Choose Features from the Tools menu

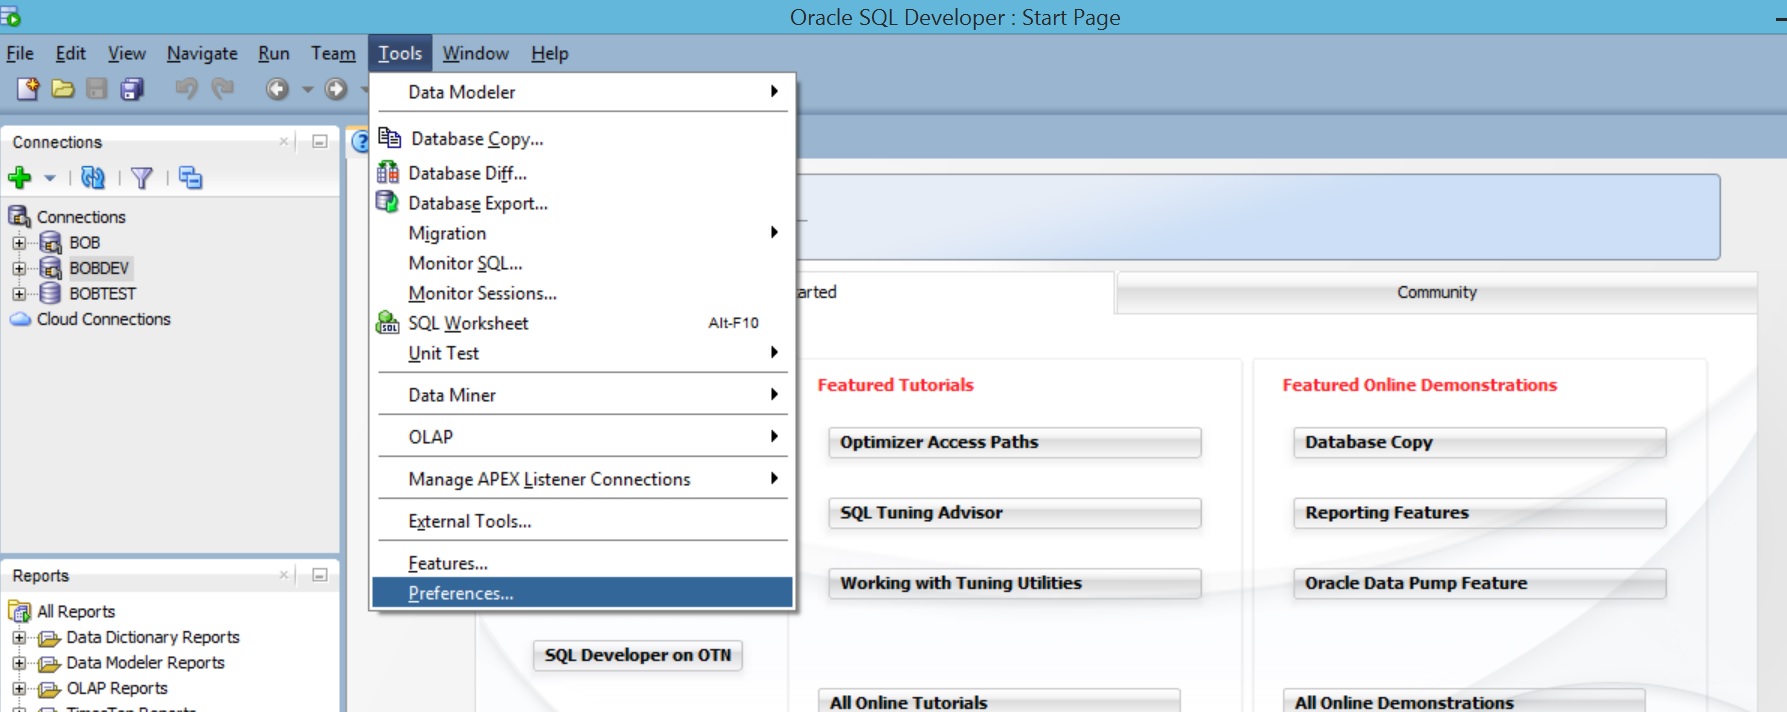[x=583, y=563]
